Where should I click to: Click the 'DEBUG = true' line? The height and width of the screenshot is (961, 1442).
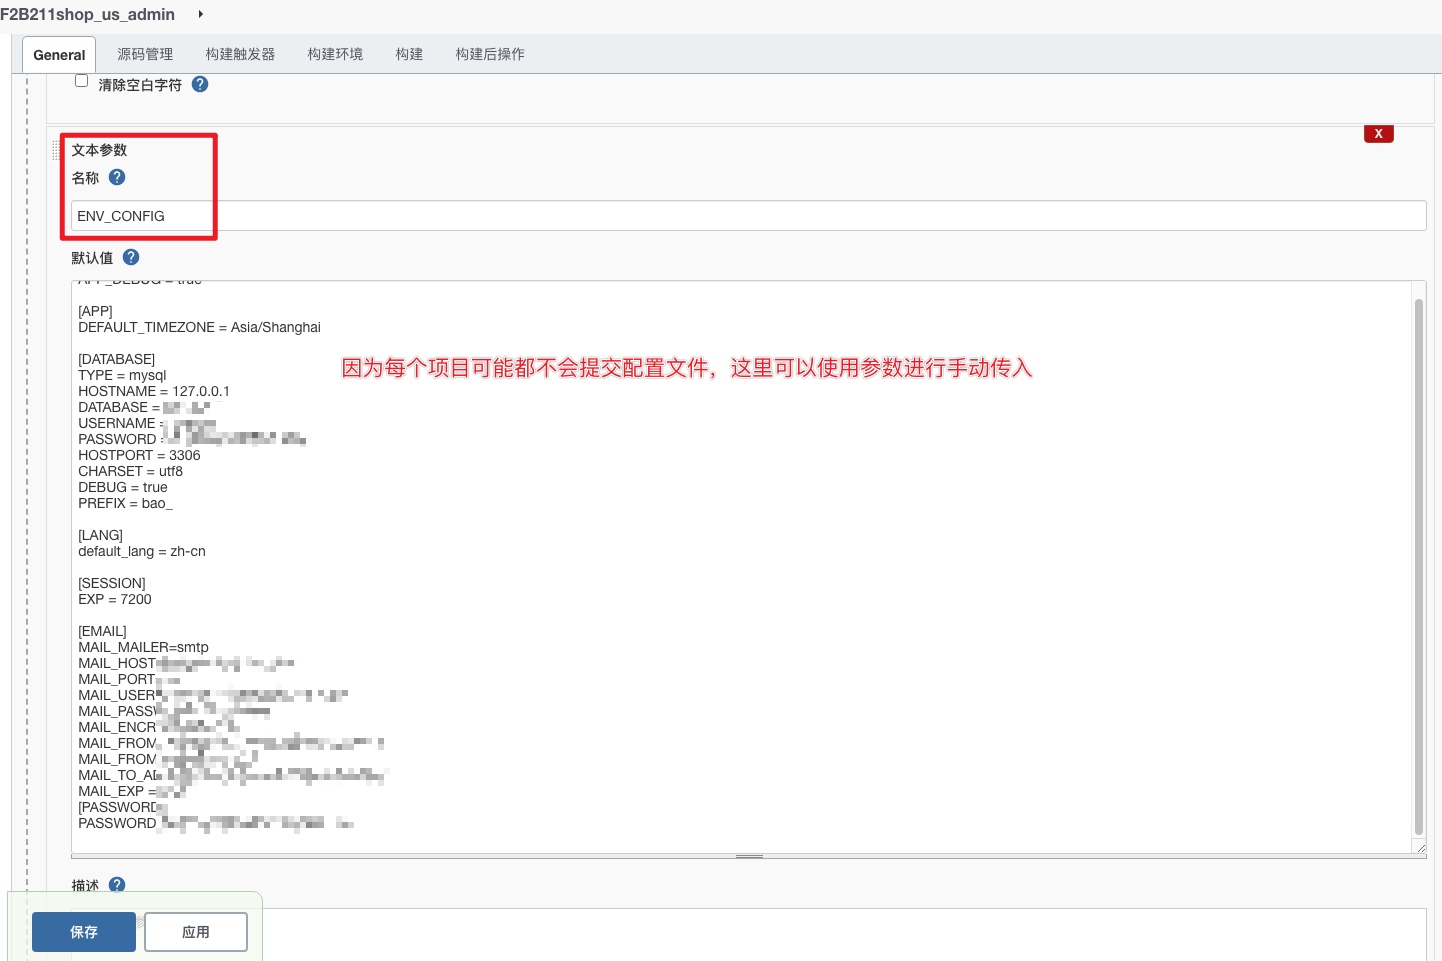pyautogui.click(x=123, y=487)
